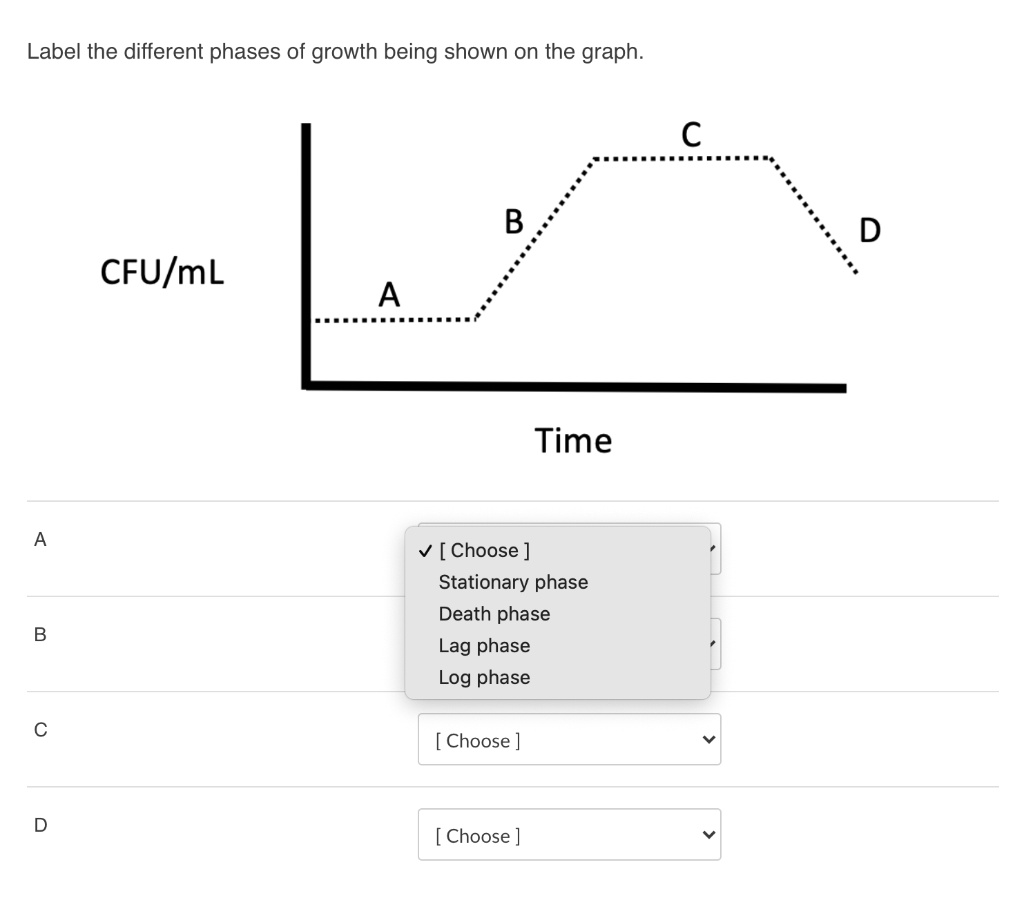Click the checked [ Choose ] default option

tap(485, 550)
